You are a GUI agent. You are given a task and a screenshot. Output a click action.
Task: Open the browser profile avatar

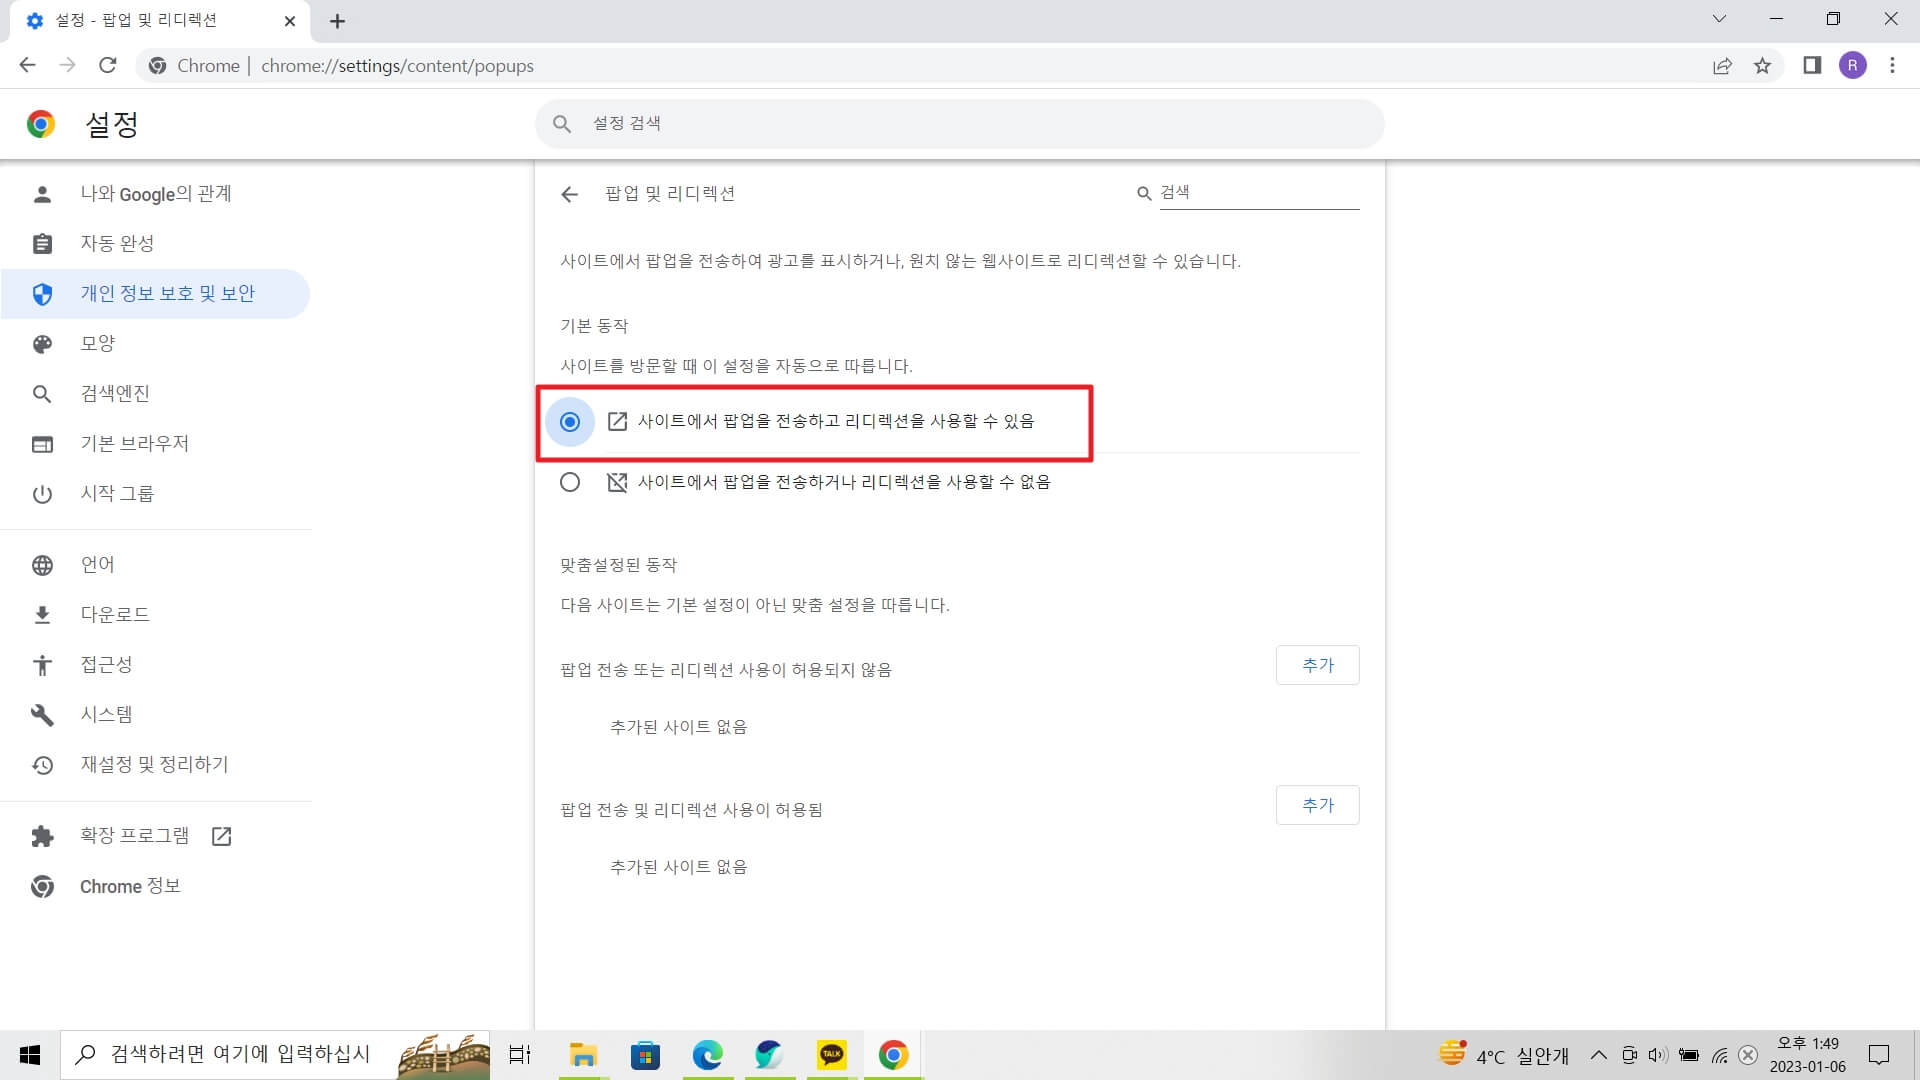(1853, 65)
